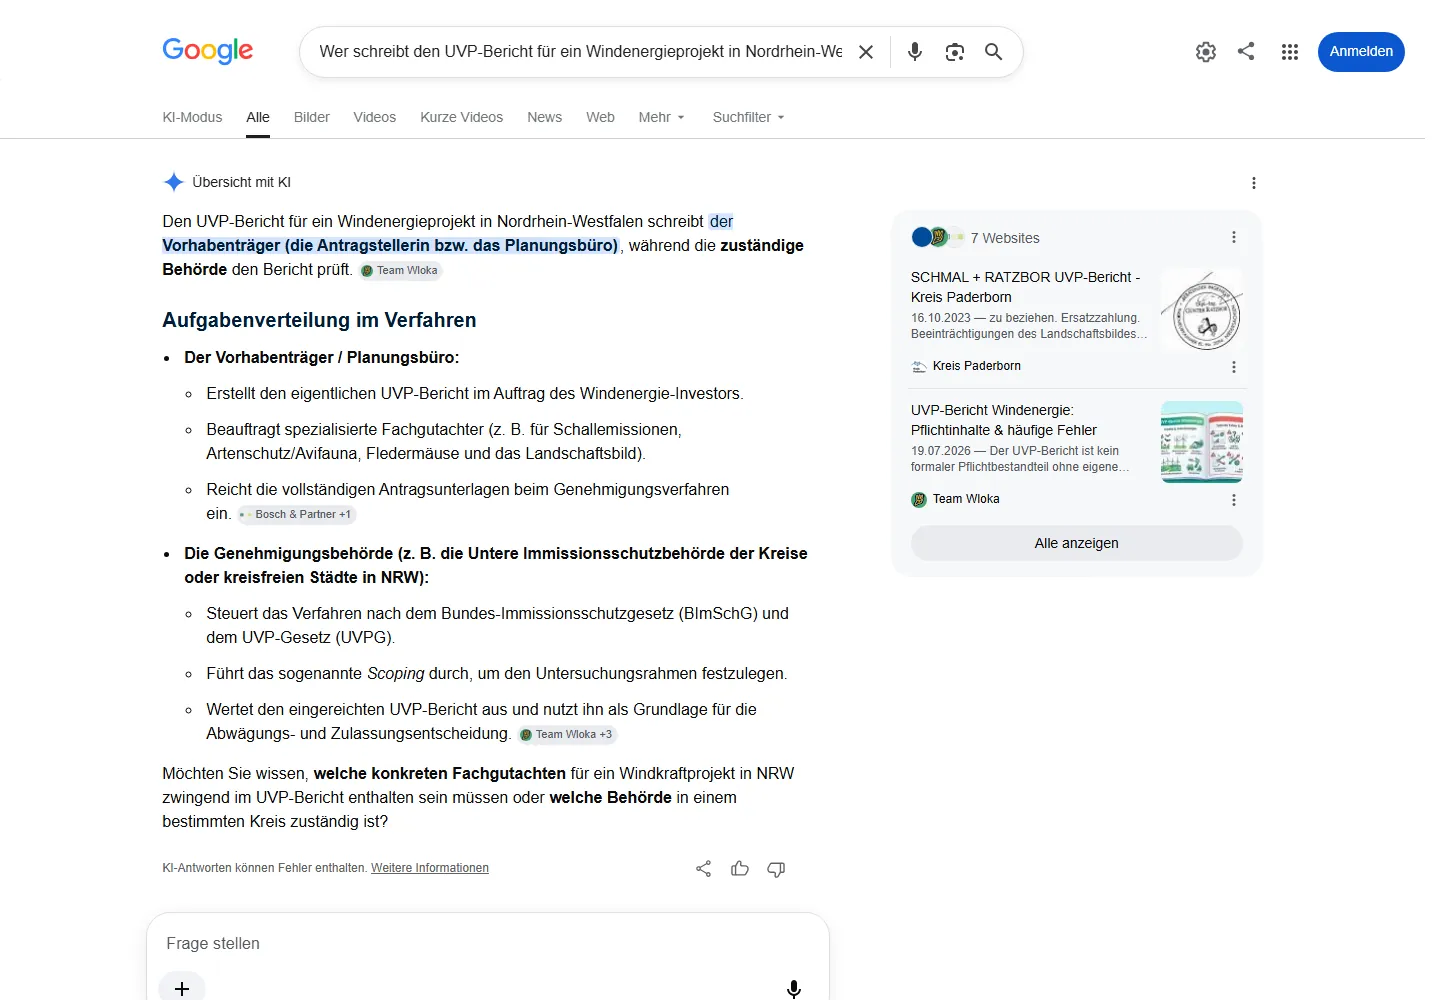This screenshot has height=1000, width=1440.
Task: Select the Alle results tab
Action: pos(258,117)
